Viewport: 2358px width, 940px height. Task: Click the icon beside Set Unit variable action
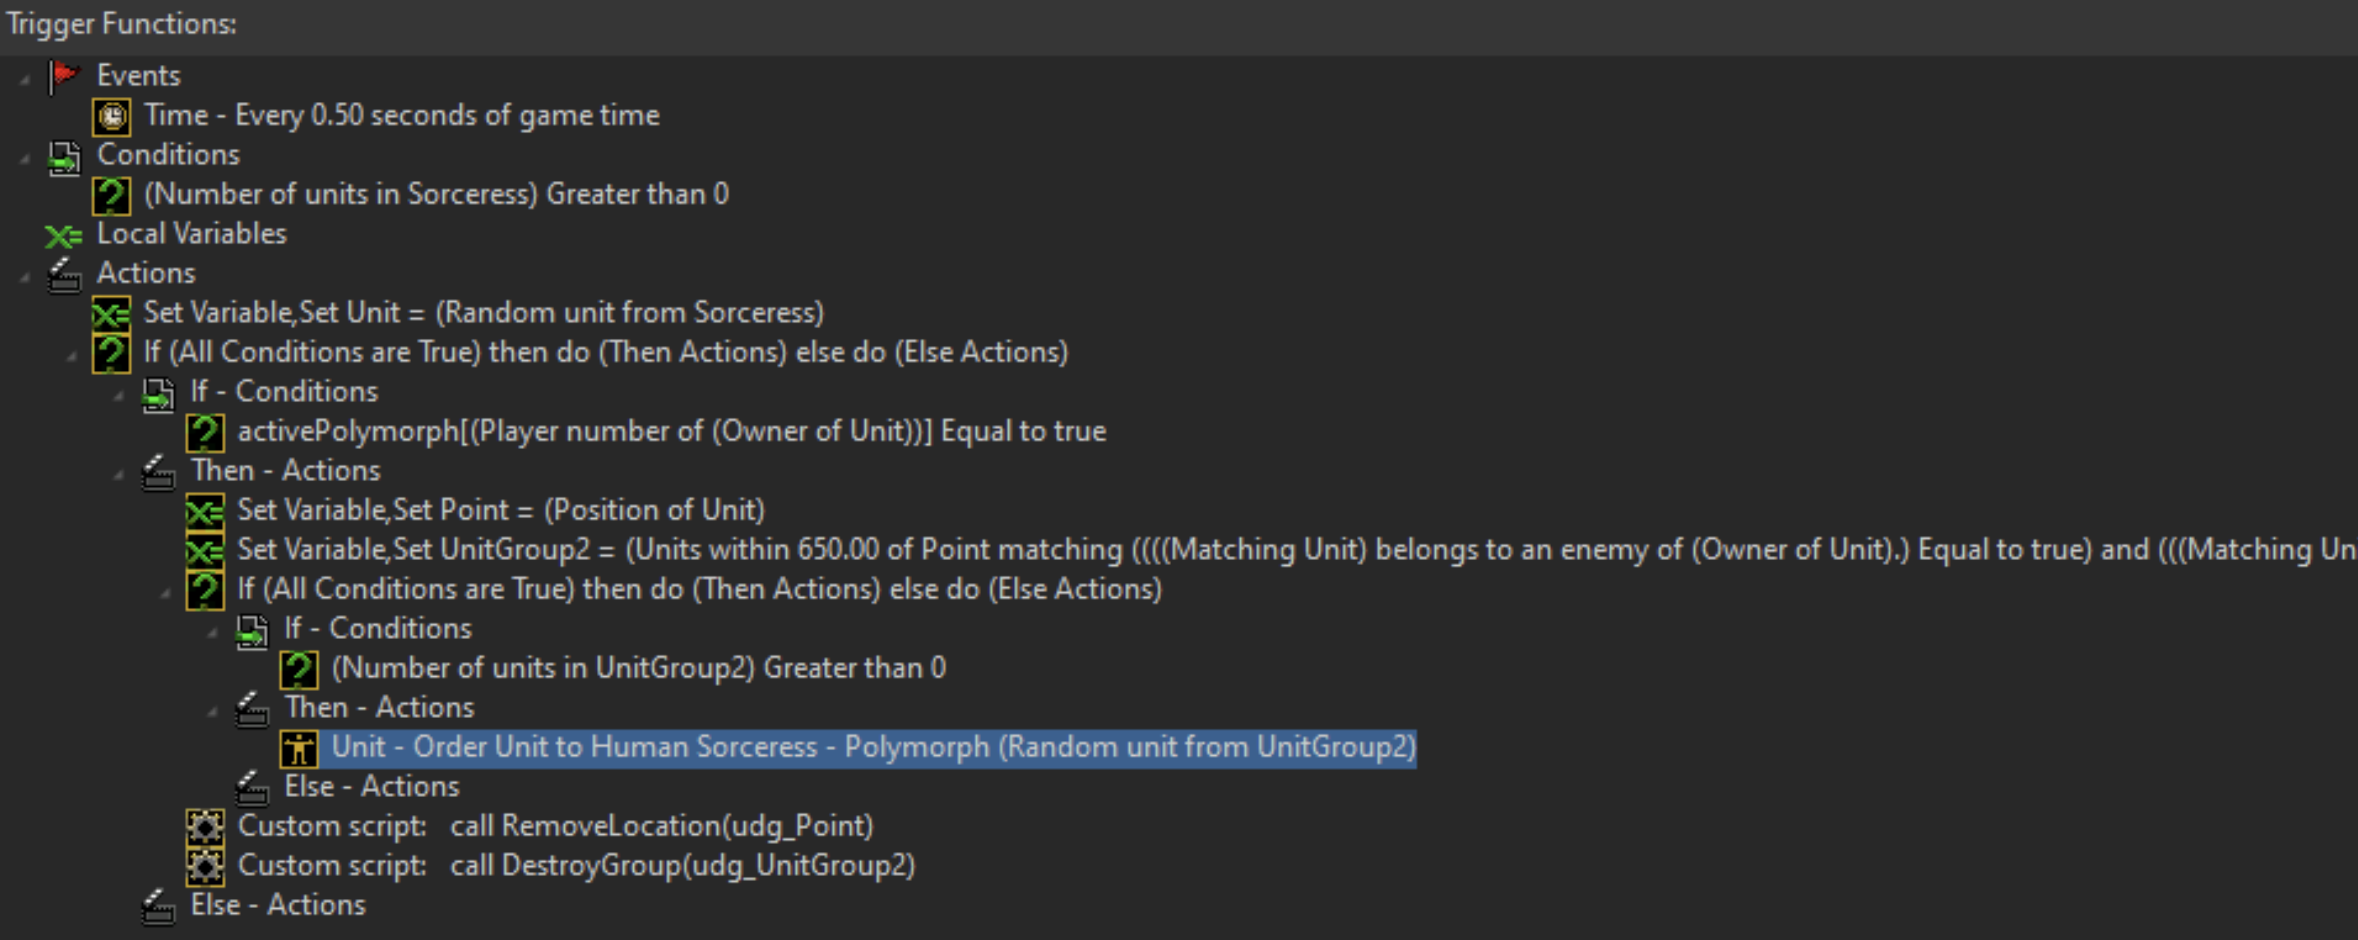coord(111,314)
